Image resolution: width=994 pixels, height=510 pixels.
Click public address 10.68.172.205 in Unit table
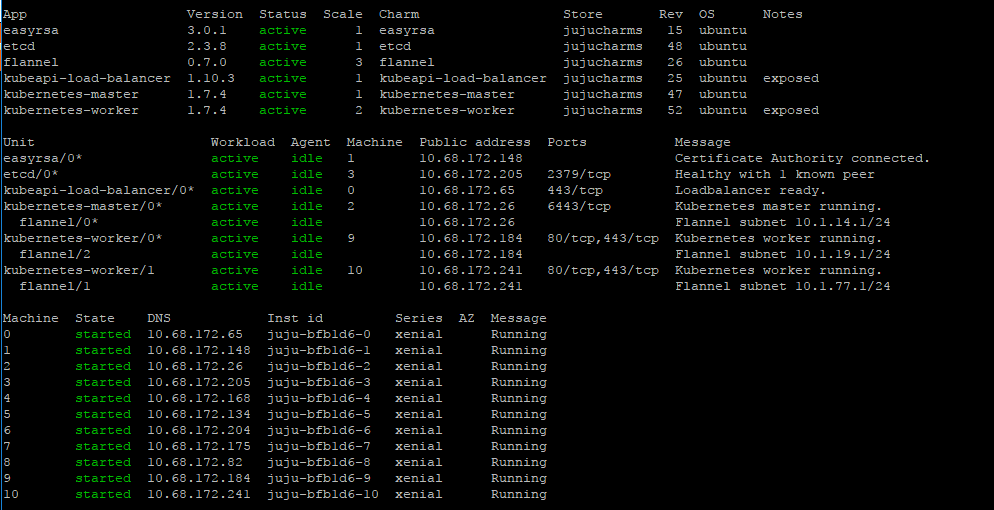tap(471, 174)
